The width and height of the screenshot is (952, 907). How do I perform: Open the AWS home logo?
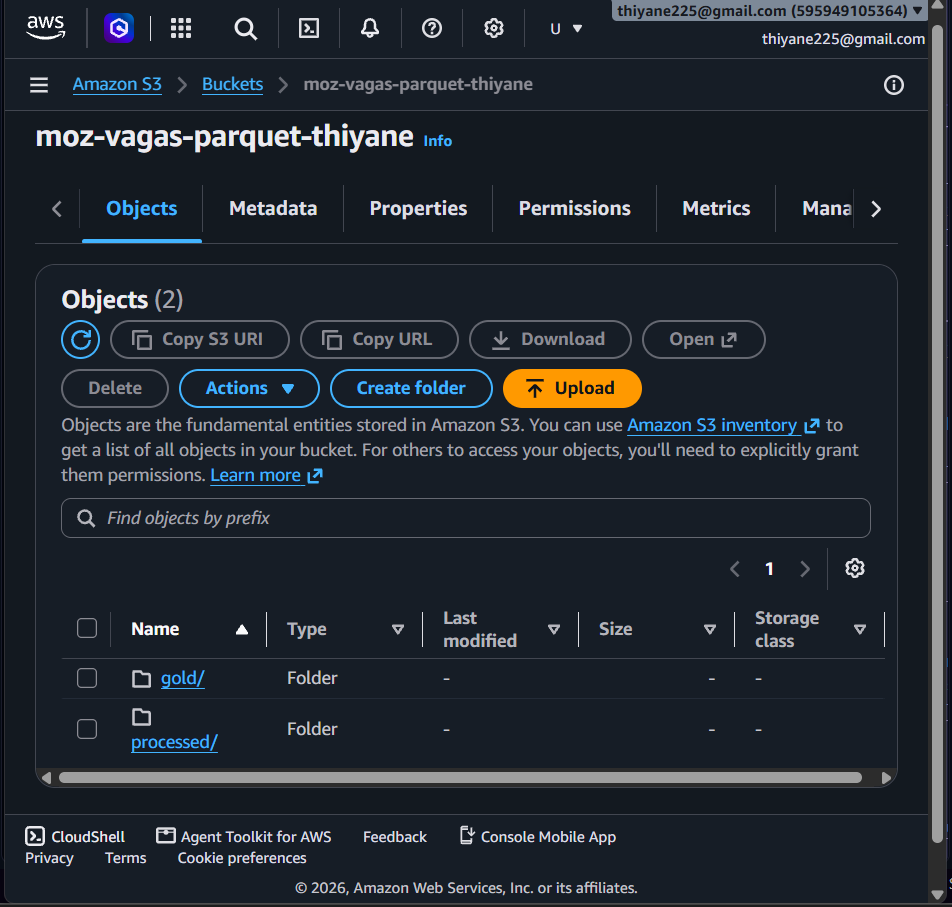click(46, 27)
